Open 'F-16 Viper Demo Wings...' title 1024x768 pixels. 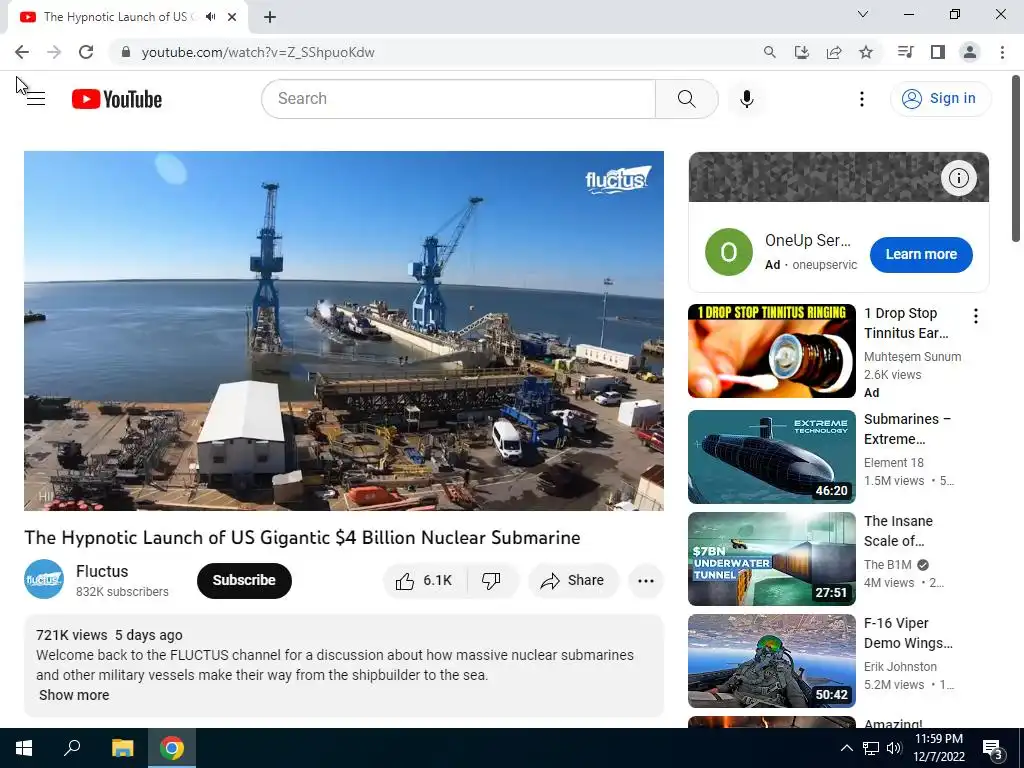click(908, 633)
